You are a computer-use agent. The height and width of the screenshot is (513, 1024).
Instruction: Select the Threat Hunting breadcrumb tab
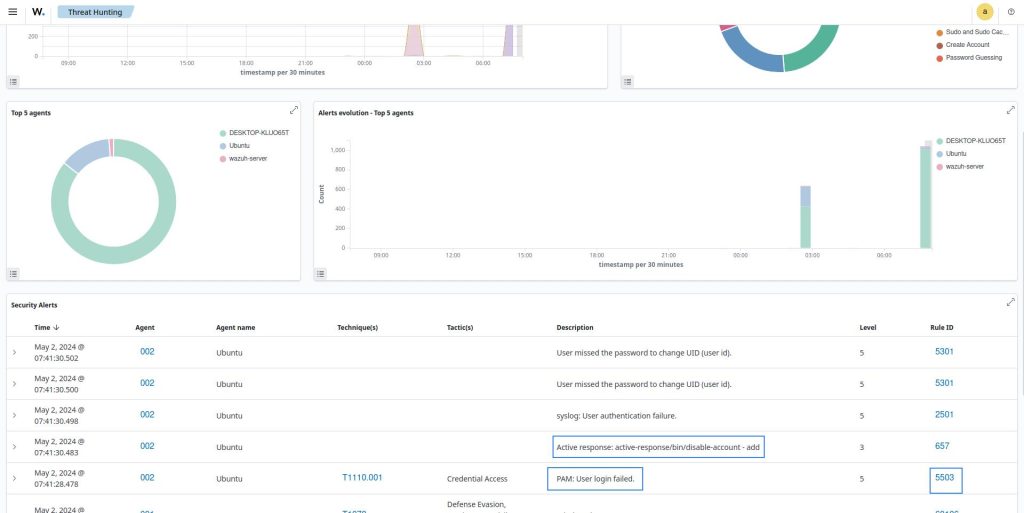click(95, 12)
